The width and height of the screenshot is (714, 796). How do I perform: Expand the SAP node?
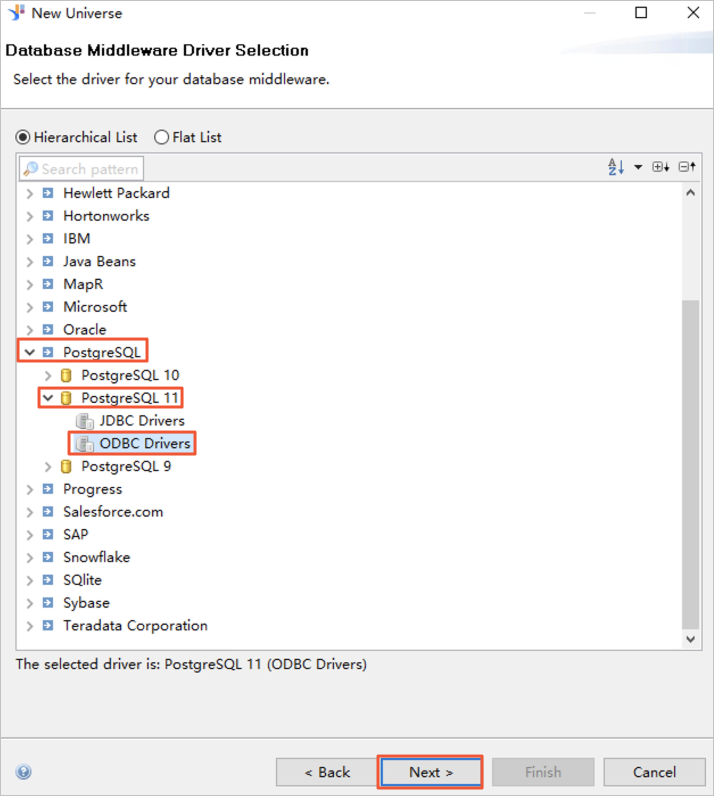coord(29,535)
